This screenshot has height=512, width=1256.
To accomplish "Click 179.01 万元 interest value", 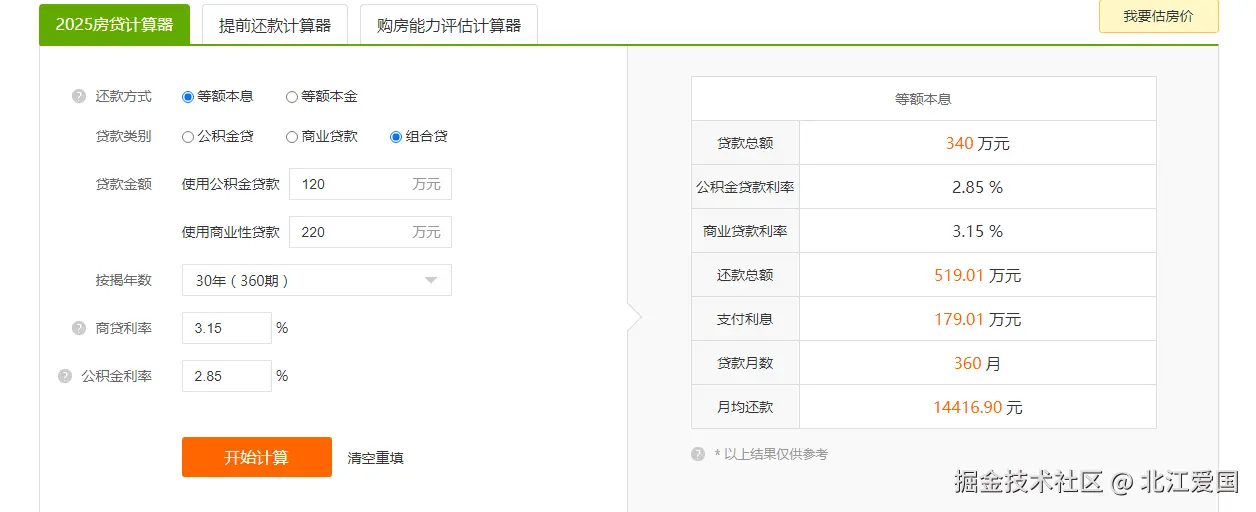I will click(978, 319).
